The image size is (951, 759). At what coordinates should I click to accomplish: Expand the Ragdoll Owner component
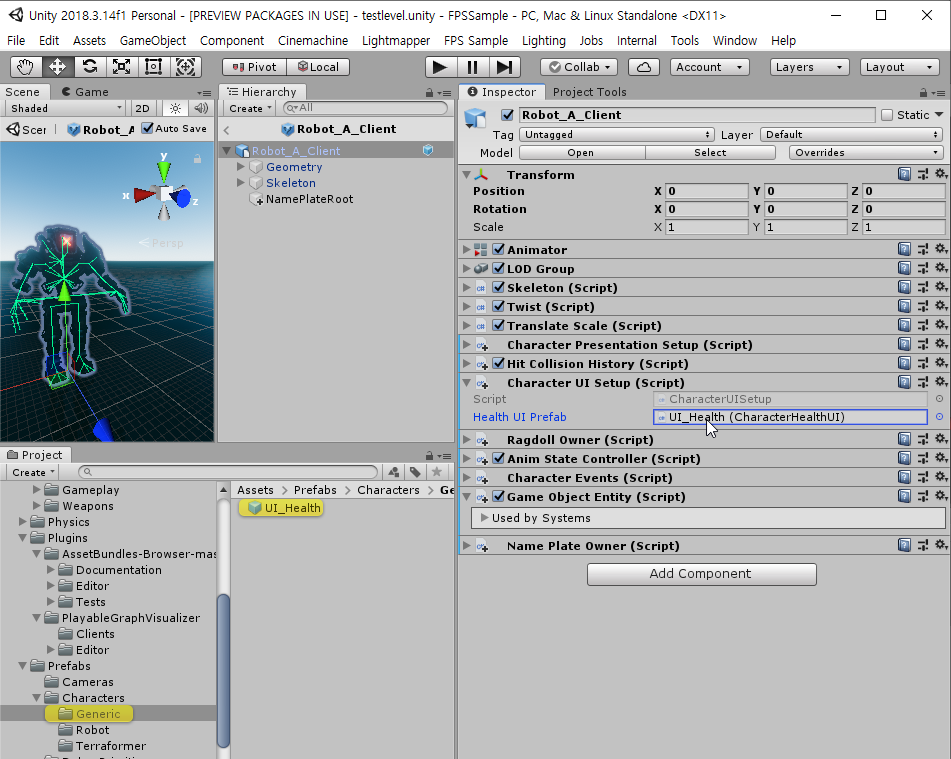click(466, 439)
